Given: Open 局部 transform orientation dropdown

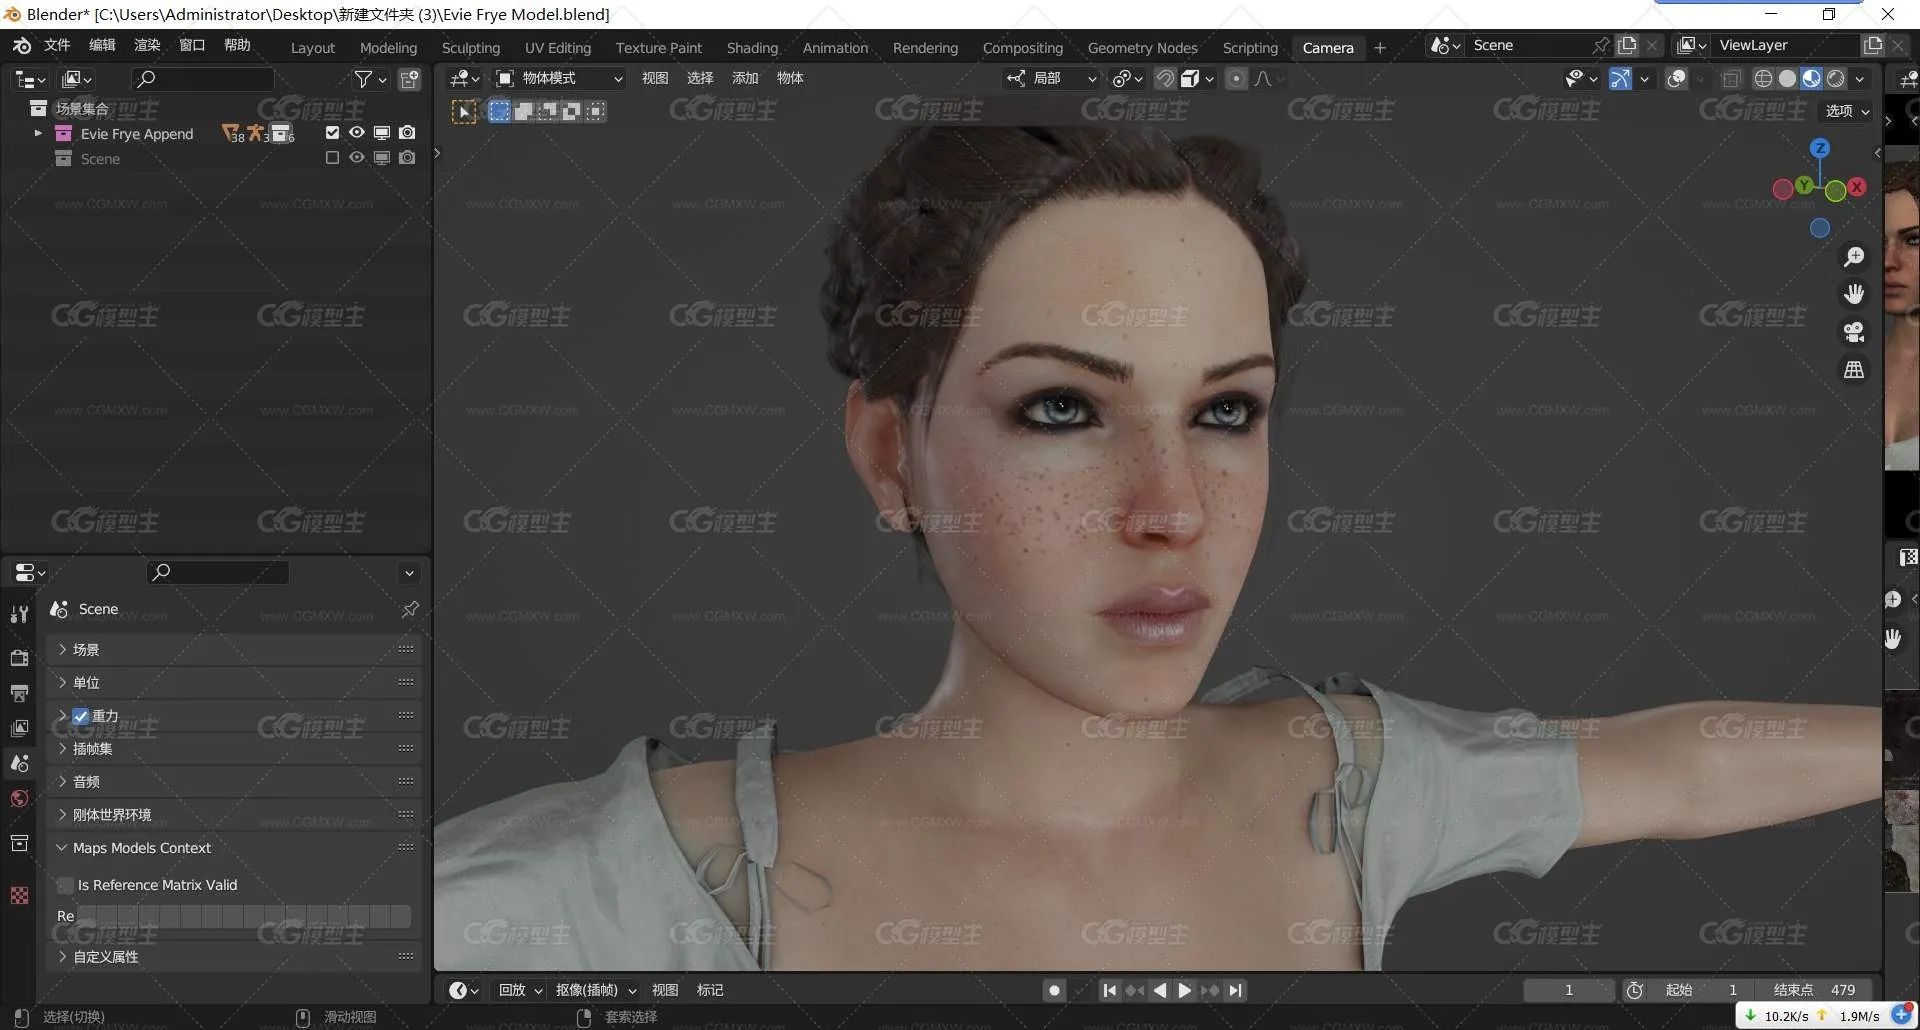Looking at the screenshot, I should click(1052, 79).
